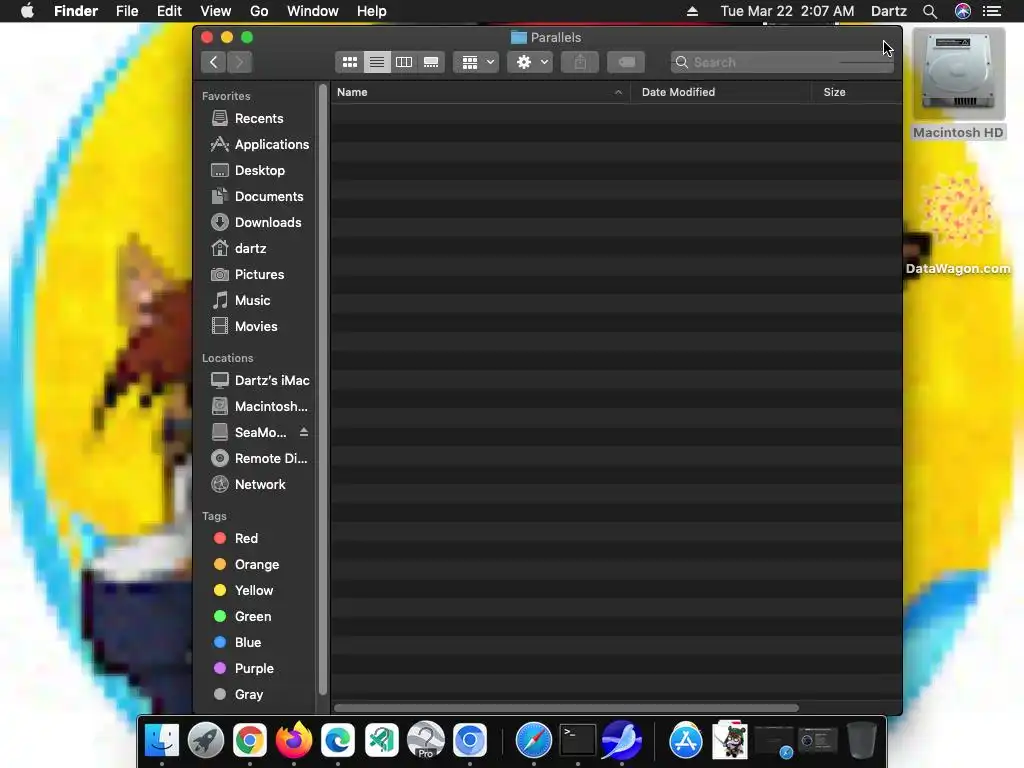Open Finder from the Dock

click(x=161, y=740)
